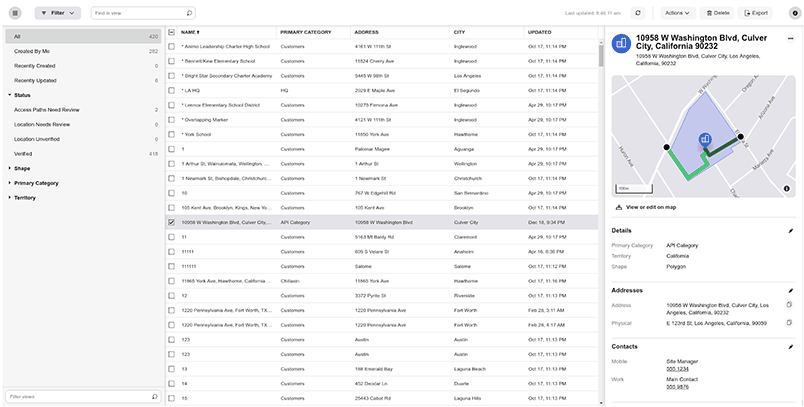Edit Contacts with the pencil icon

(x=791, y=347)
